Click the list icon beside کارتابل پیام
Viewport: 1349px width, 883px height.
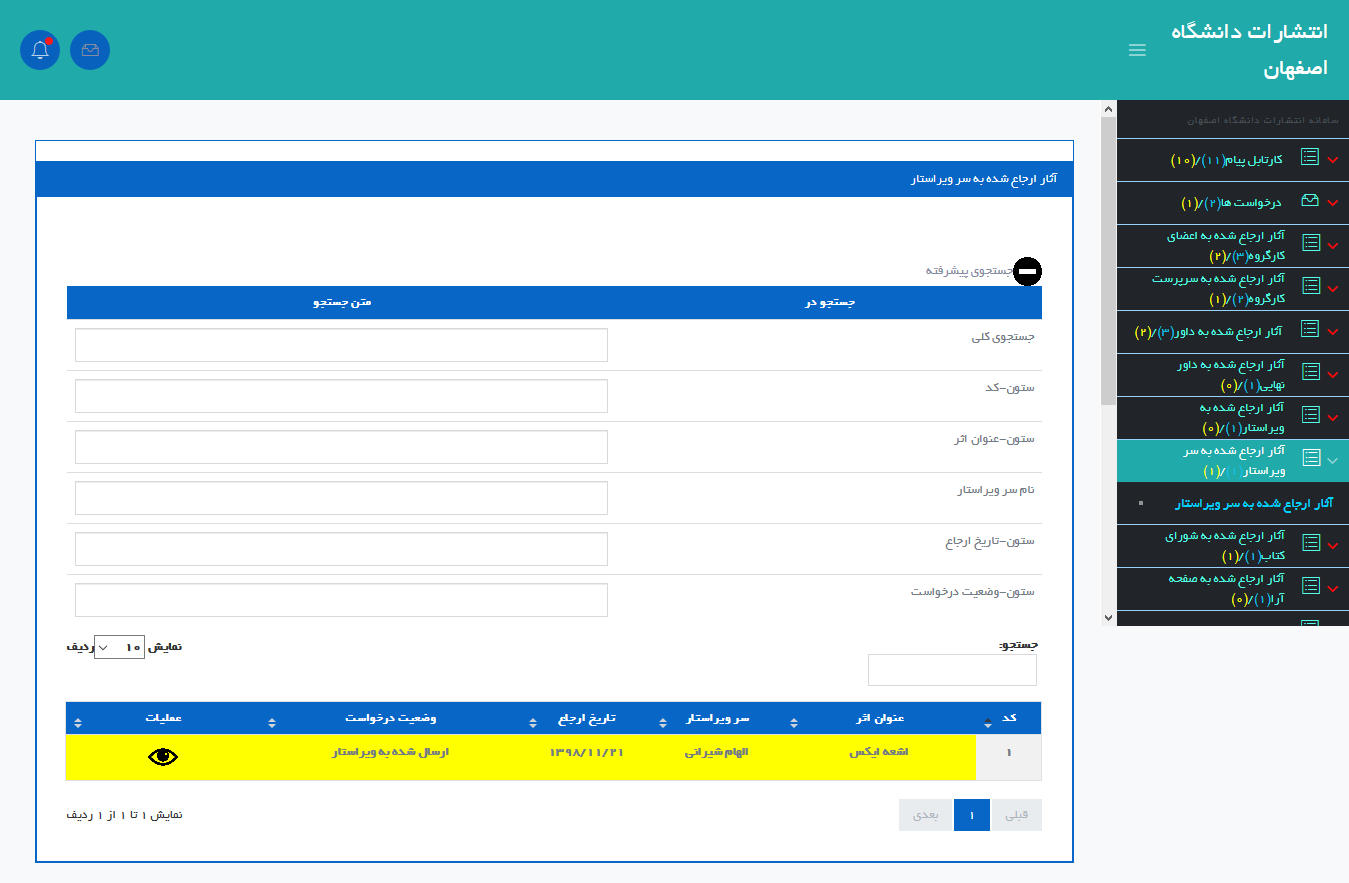pos(1309,158)
